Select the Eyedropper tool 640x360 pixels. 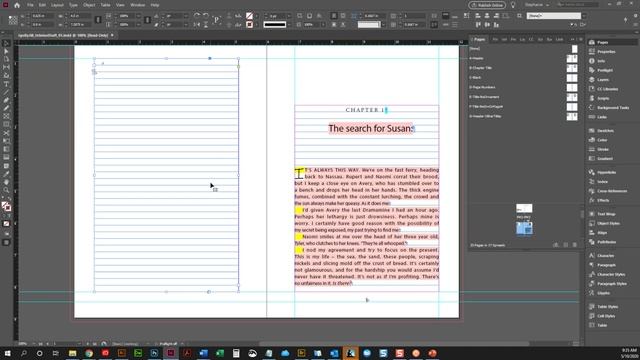click(6, 174)
